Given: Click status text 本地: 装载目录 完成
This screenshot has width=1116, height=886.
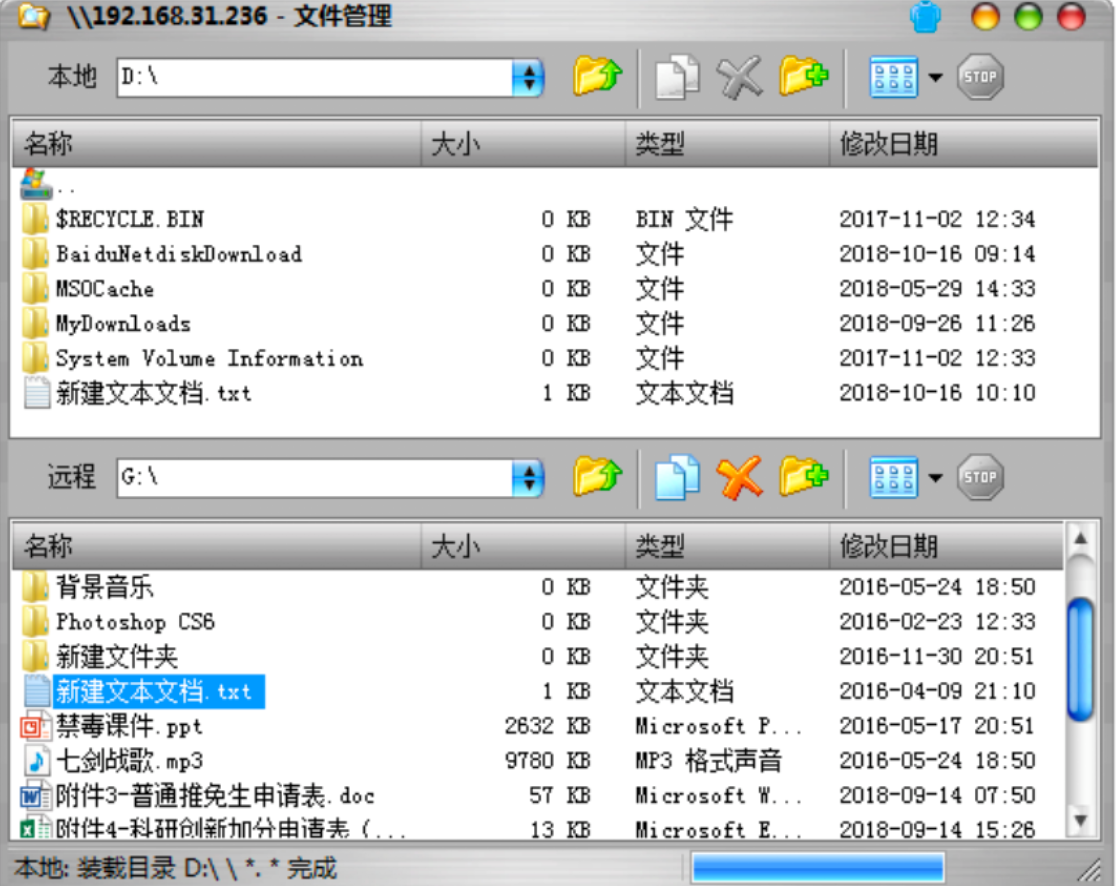Looking at the screenshot, I should coord(175,868).
